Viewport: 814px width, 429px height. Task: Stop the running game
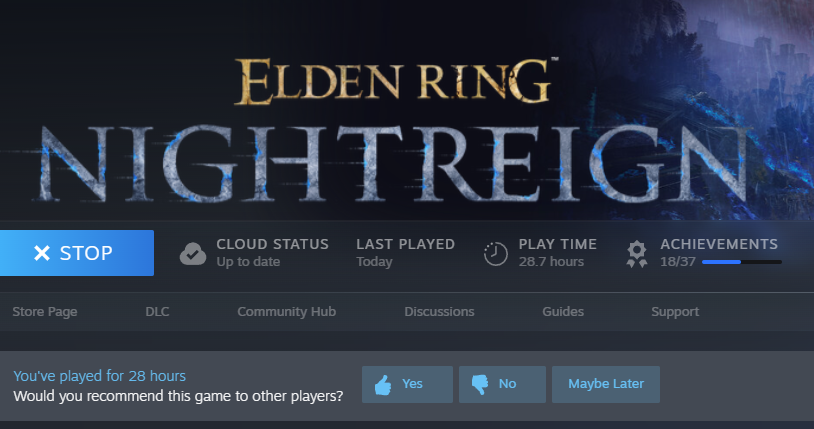(x=77, y=253)
